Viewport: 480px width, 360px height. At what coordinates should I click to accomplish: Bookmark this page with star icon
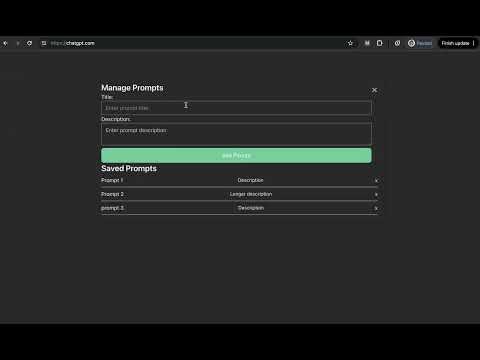pyautogui.click(x=350, y=43)
